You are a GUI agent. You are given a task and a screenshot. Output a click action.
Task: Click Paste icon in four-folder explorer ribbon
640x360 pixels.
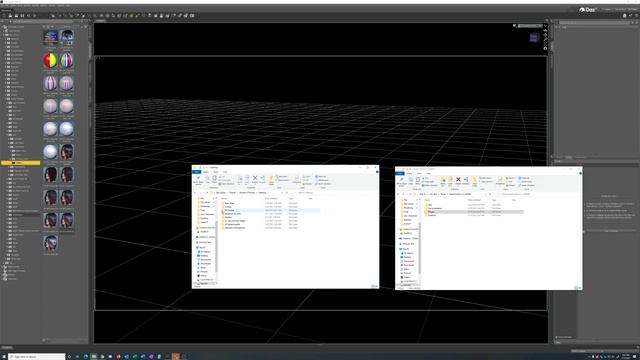pos(418,181)
